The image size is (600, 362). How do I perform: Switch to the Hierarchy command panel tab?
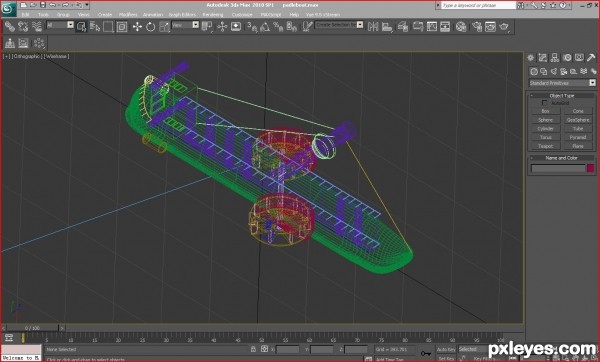pyautogui.click(x=554, y=58)
